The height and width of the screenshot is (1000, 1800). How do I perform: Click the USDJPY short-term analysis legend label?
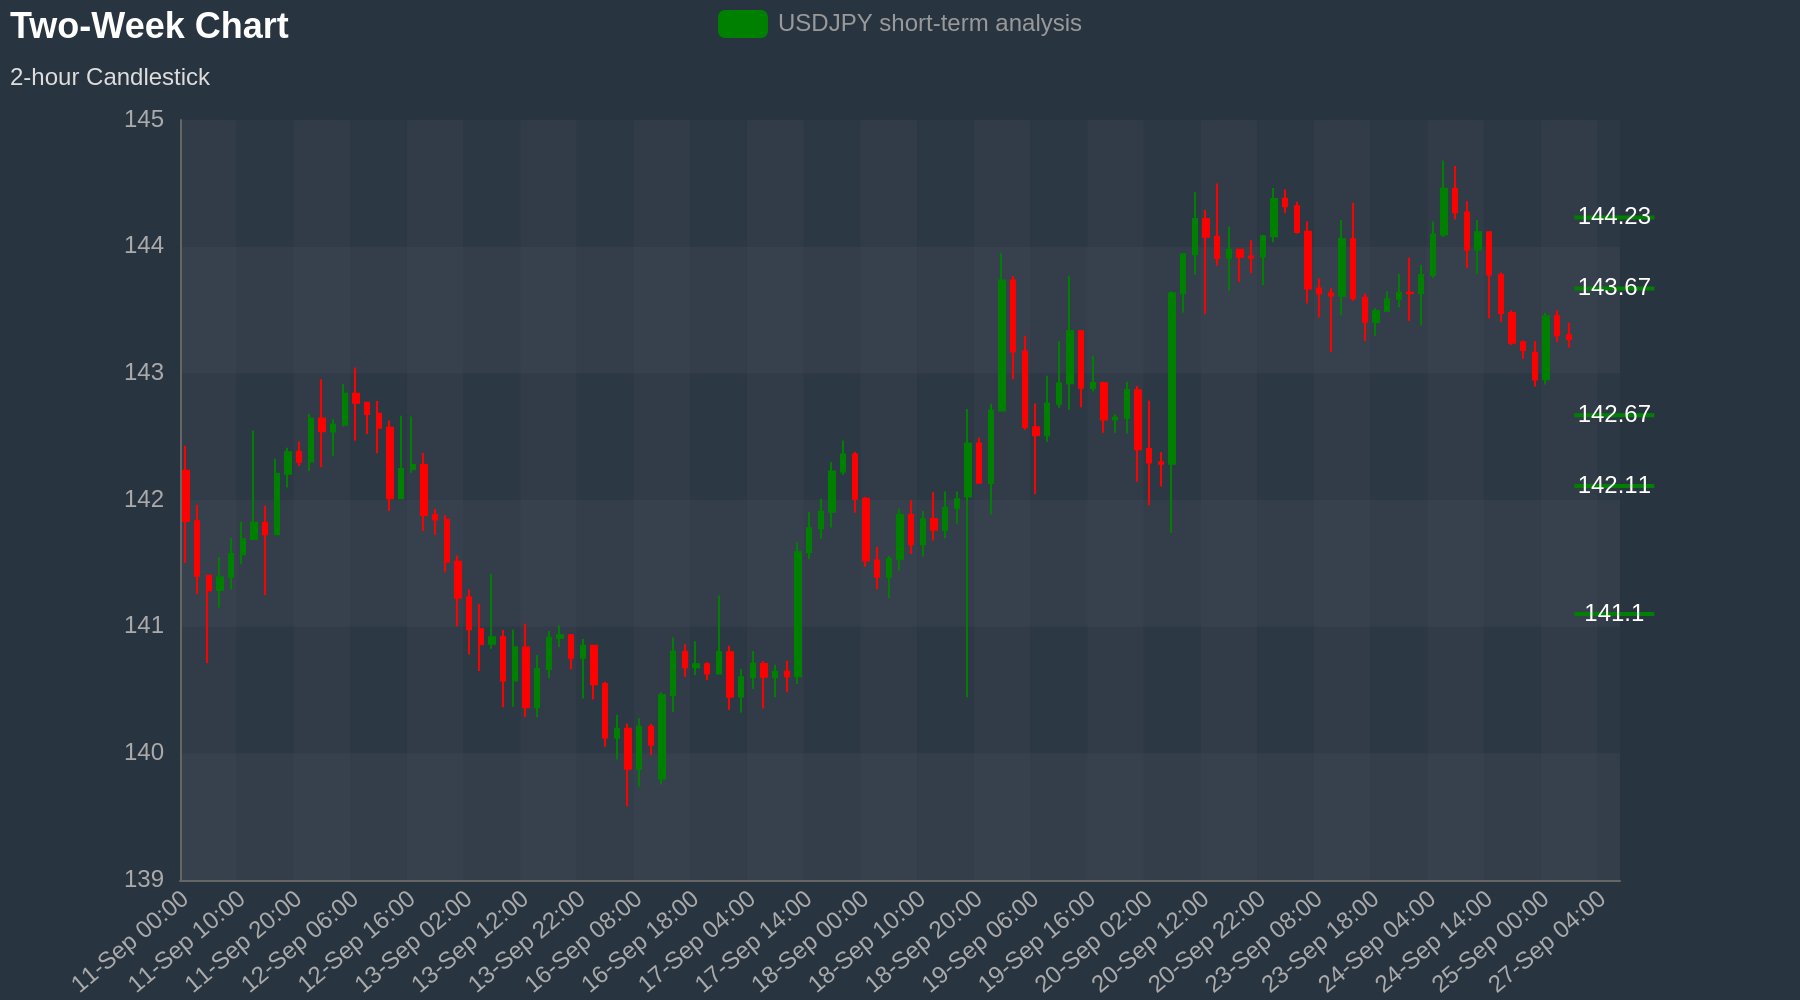click(929, 23)
